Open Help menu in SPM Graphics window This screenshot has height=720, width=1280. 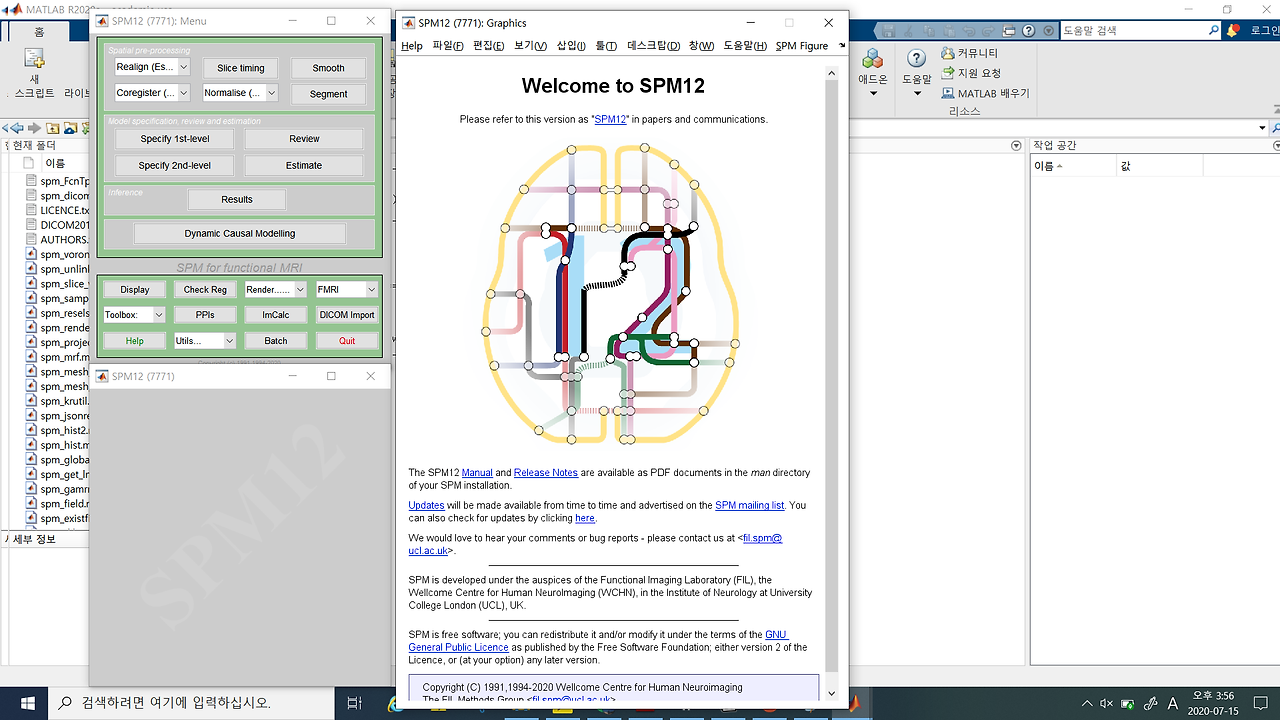click(412, 45)
